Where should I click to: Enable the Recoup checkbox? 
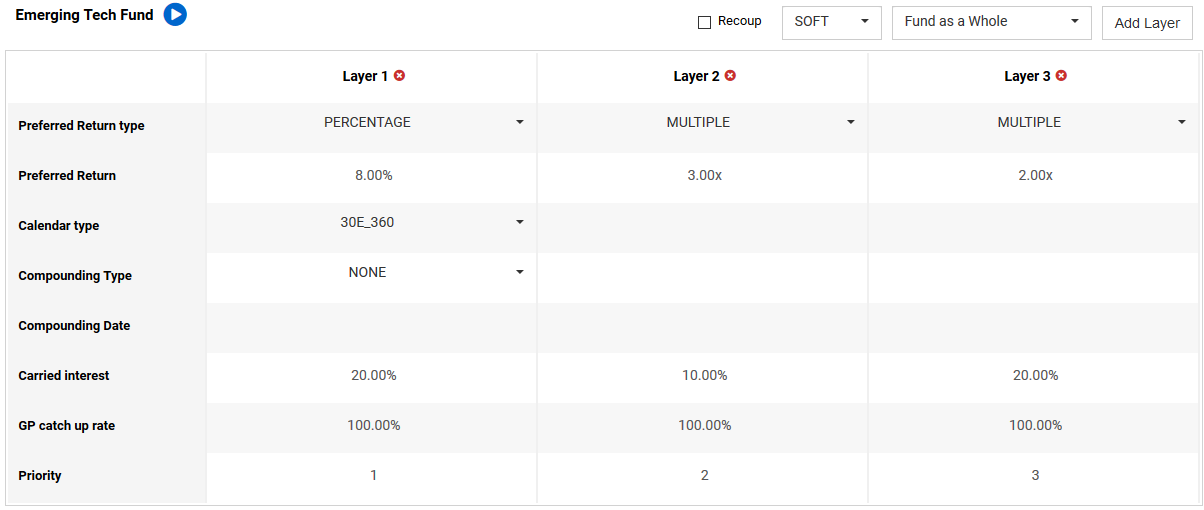[x=704, y=22]
